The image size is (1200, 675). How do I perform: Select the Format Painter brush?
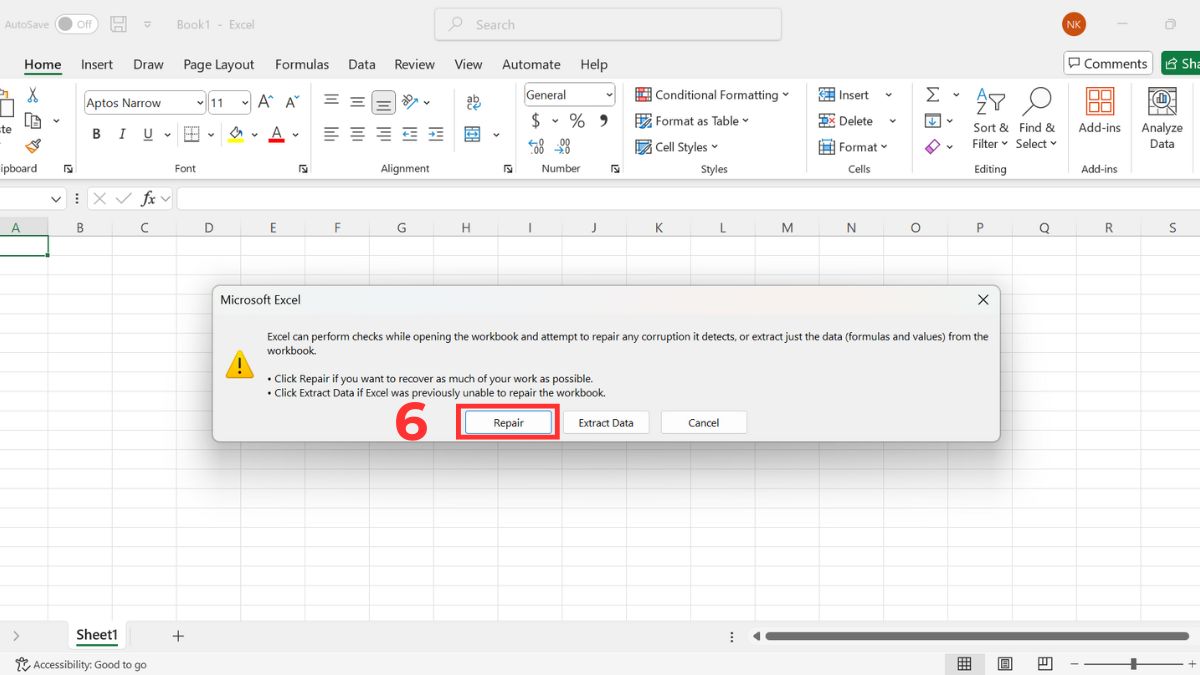tap(33, 147)
